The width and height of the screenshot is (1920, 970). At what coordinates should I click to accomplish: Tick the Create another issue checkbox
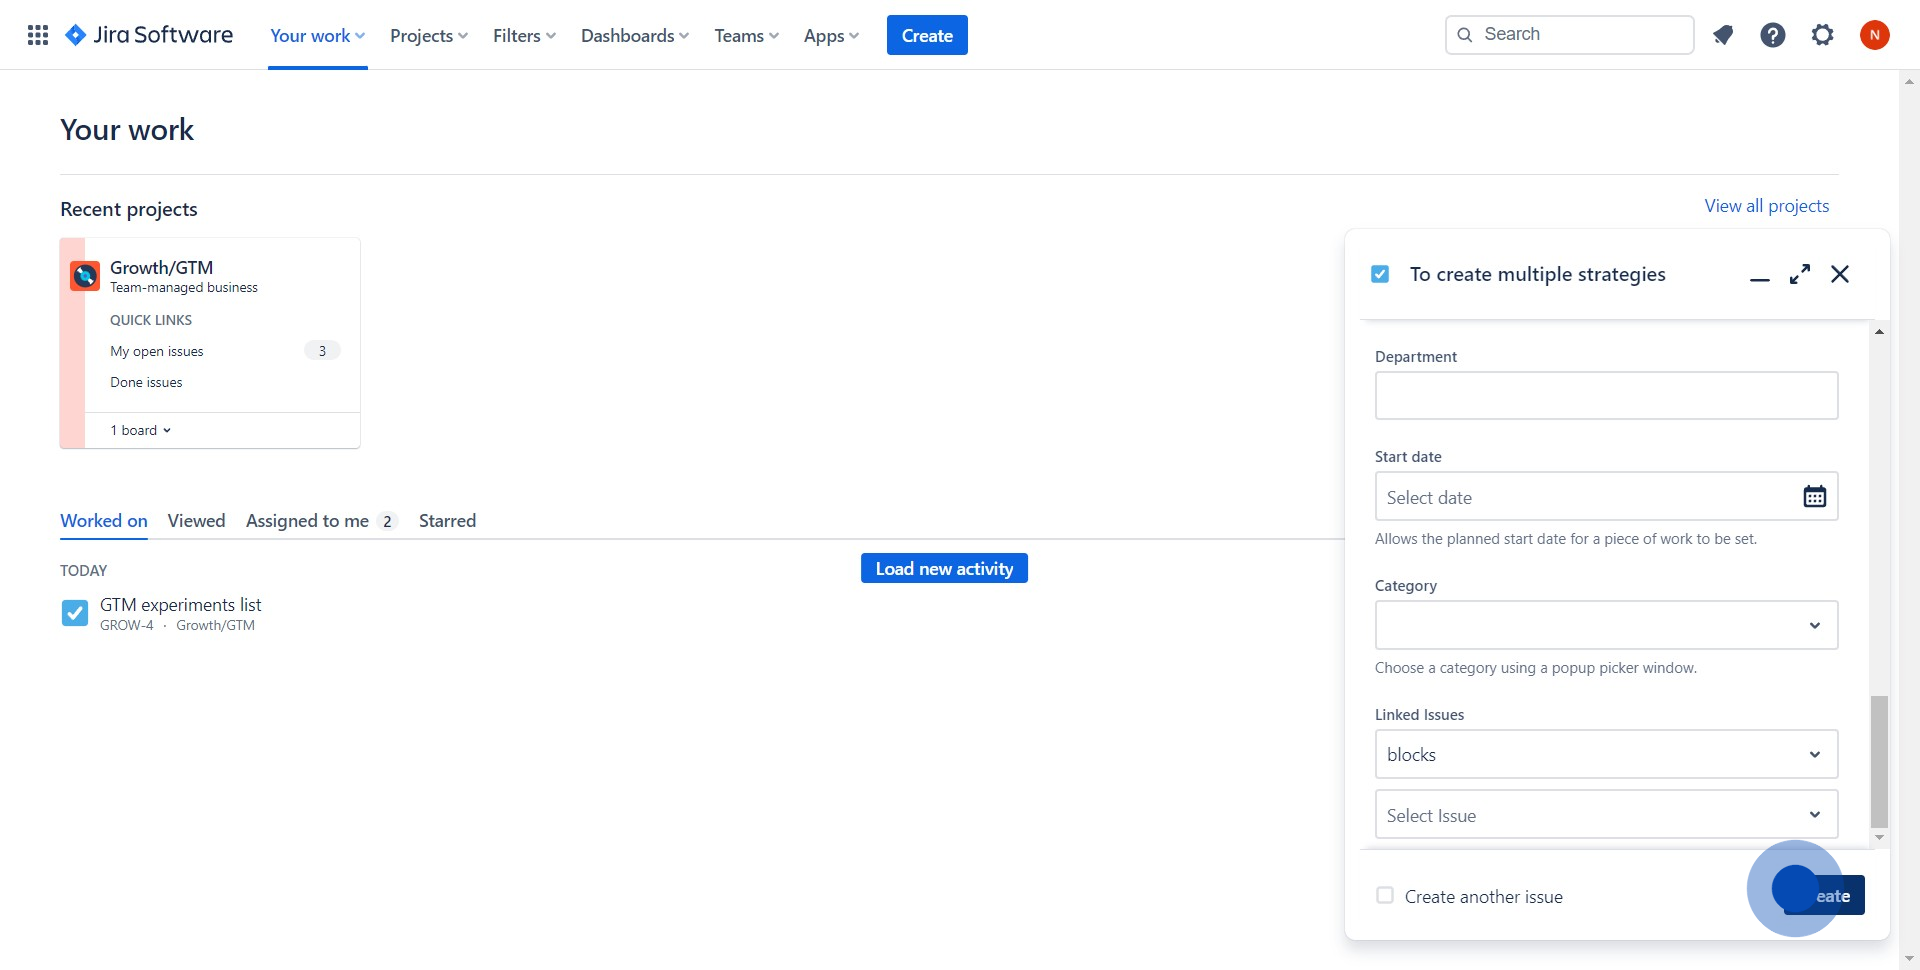pyautogui.click(x=1385, y=895)
